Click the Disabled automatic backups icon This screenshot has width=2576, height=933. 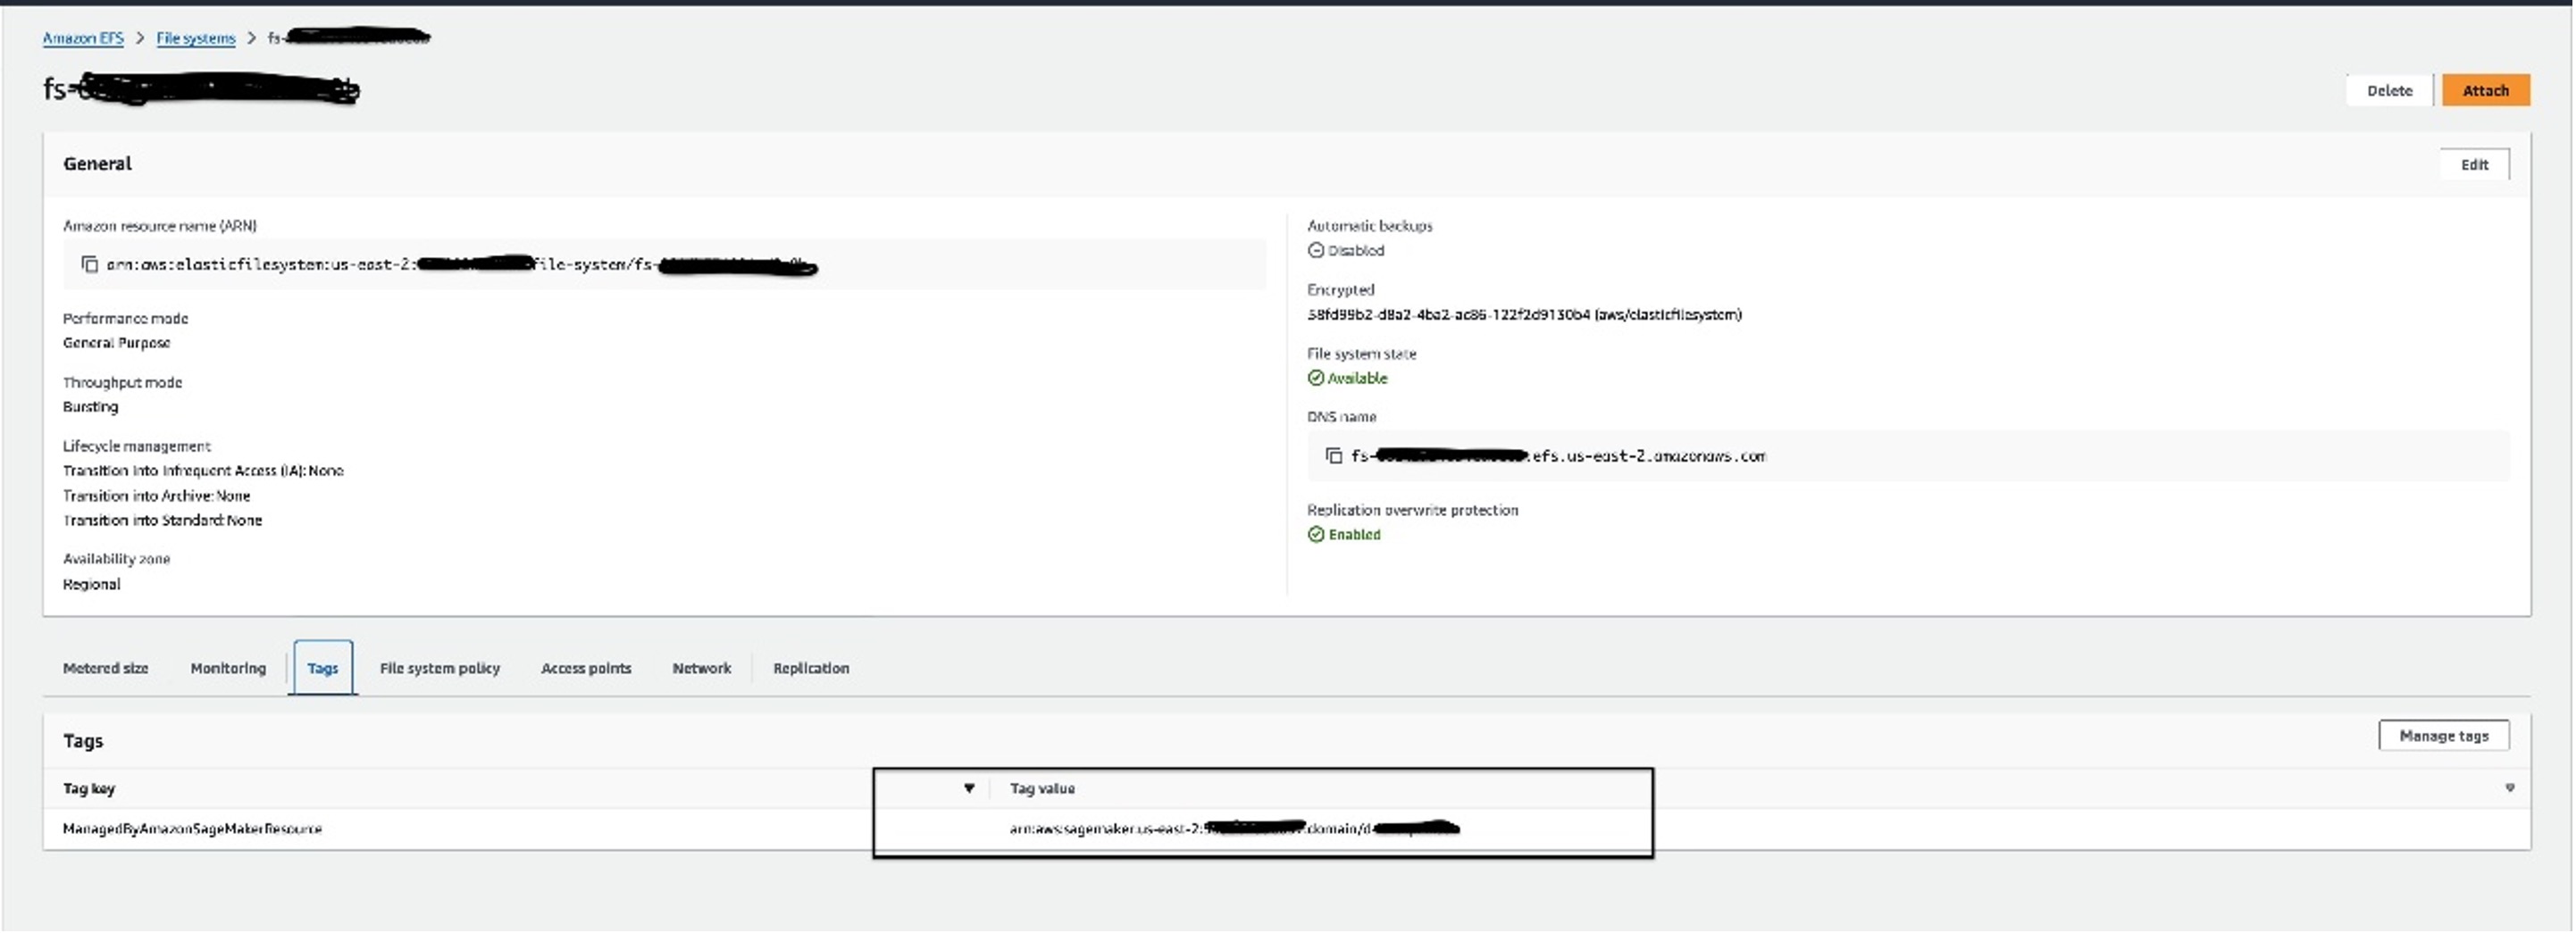(x=1315, y=250)
